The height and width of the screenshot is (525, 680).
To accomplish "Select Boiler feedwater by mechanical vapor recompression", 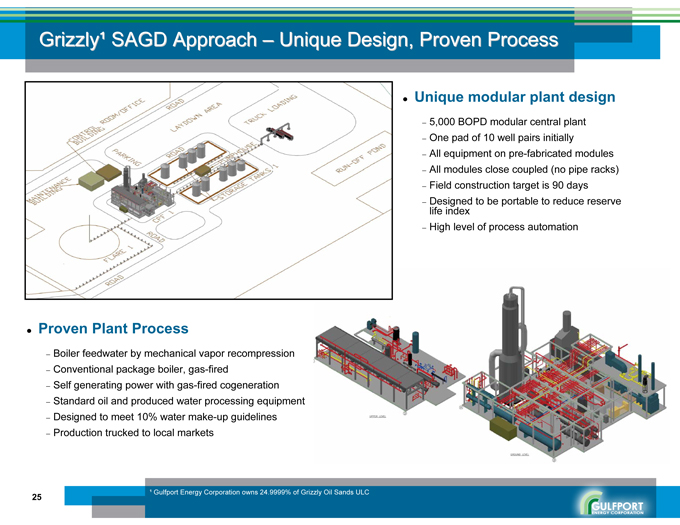I will [x=174, y=353].
